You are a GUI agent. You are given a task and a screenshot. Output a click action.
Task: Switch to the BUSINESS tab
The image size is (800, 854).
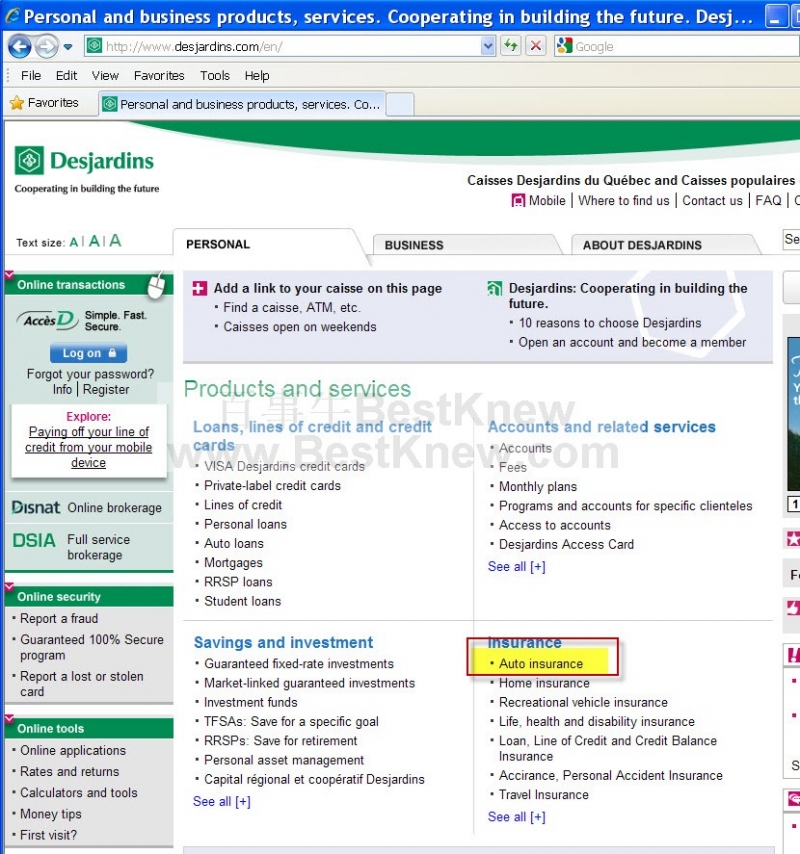click(x=414, y=246)
